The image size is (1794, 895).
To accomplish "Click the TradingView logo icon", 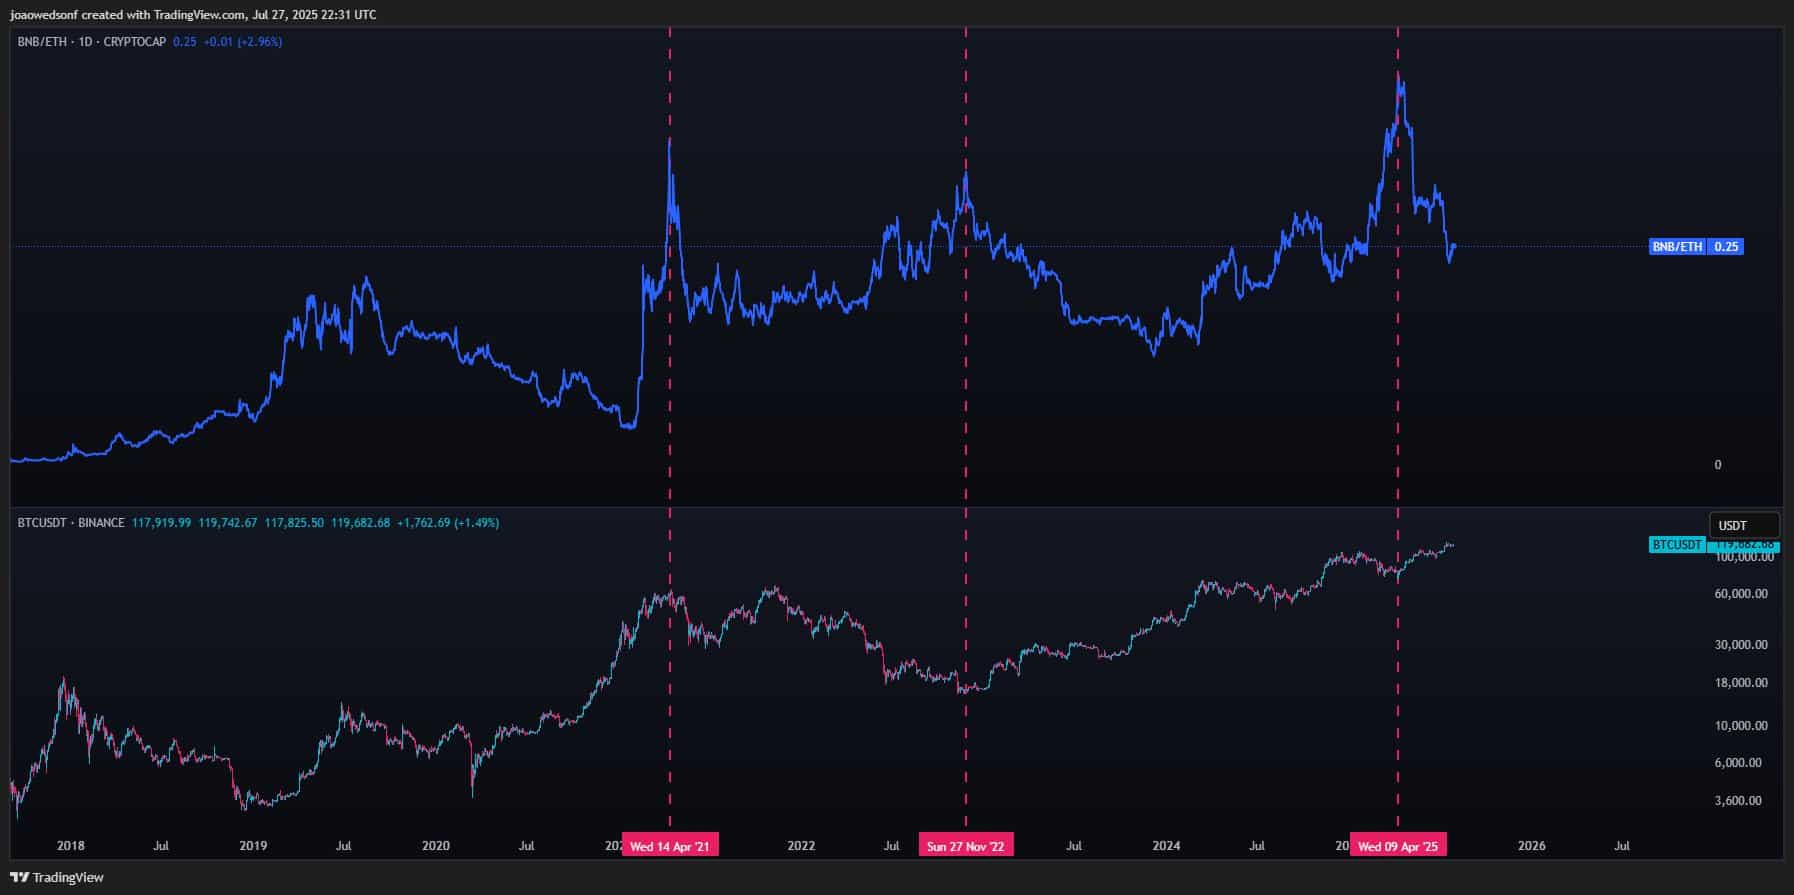I will 19,877.
